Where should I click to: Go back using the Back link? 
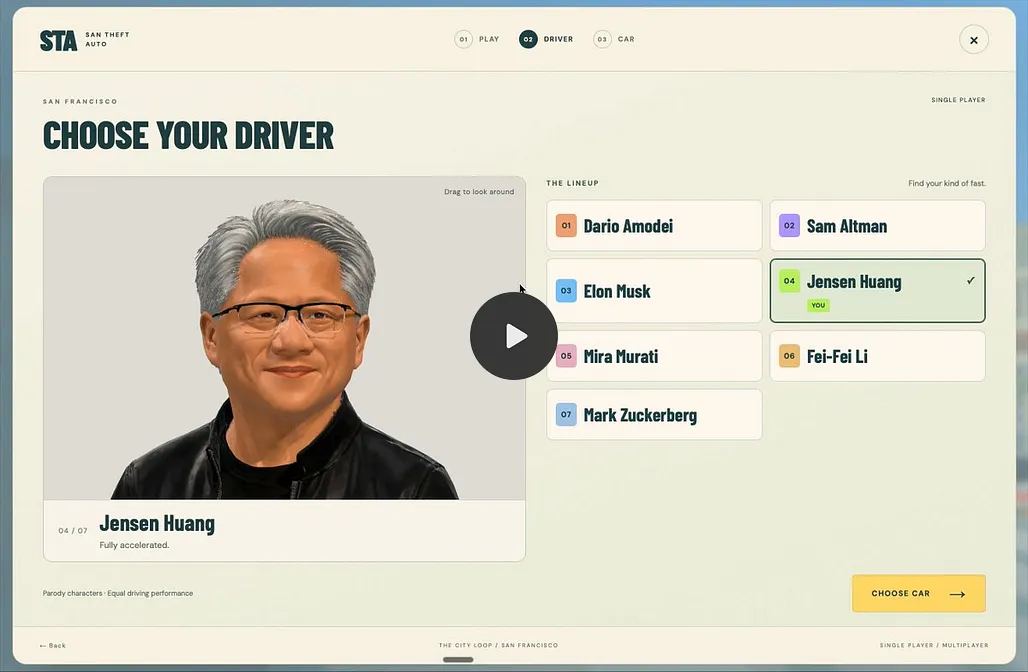[52, 646]
